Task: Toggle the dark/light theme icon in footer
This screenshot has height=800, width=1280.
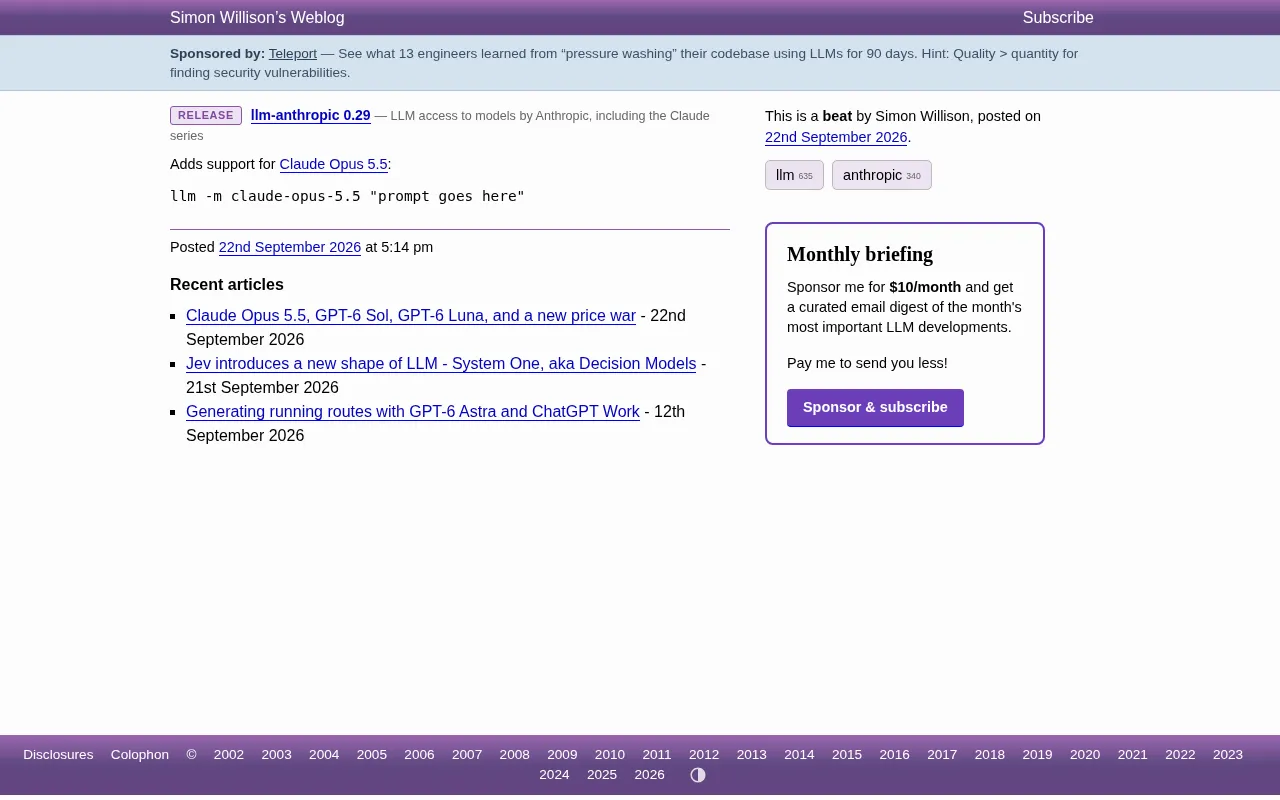Action: [x=698, y=775]
